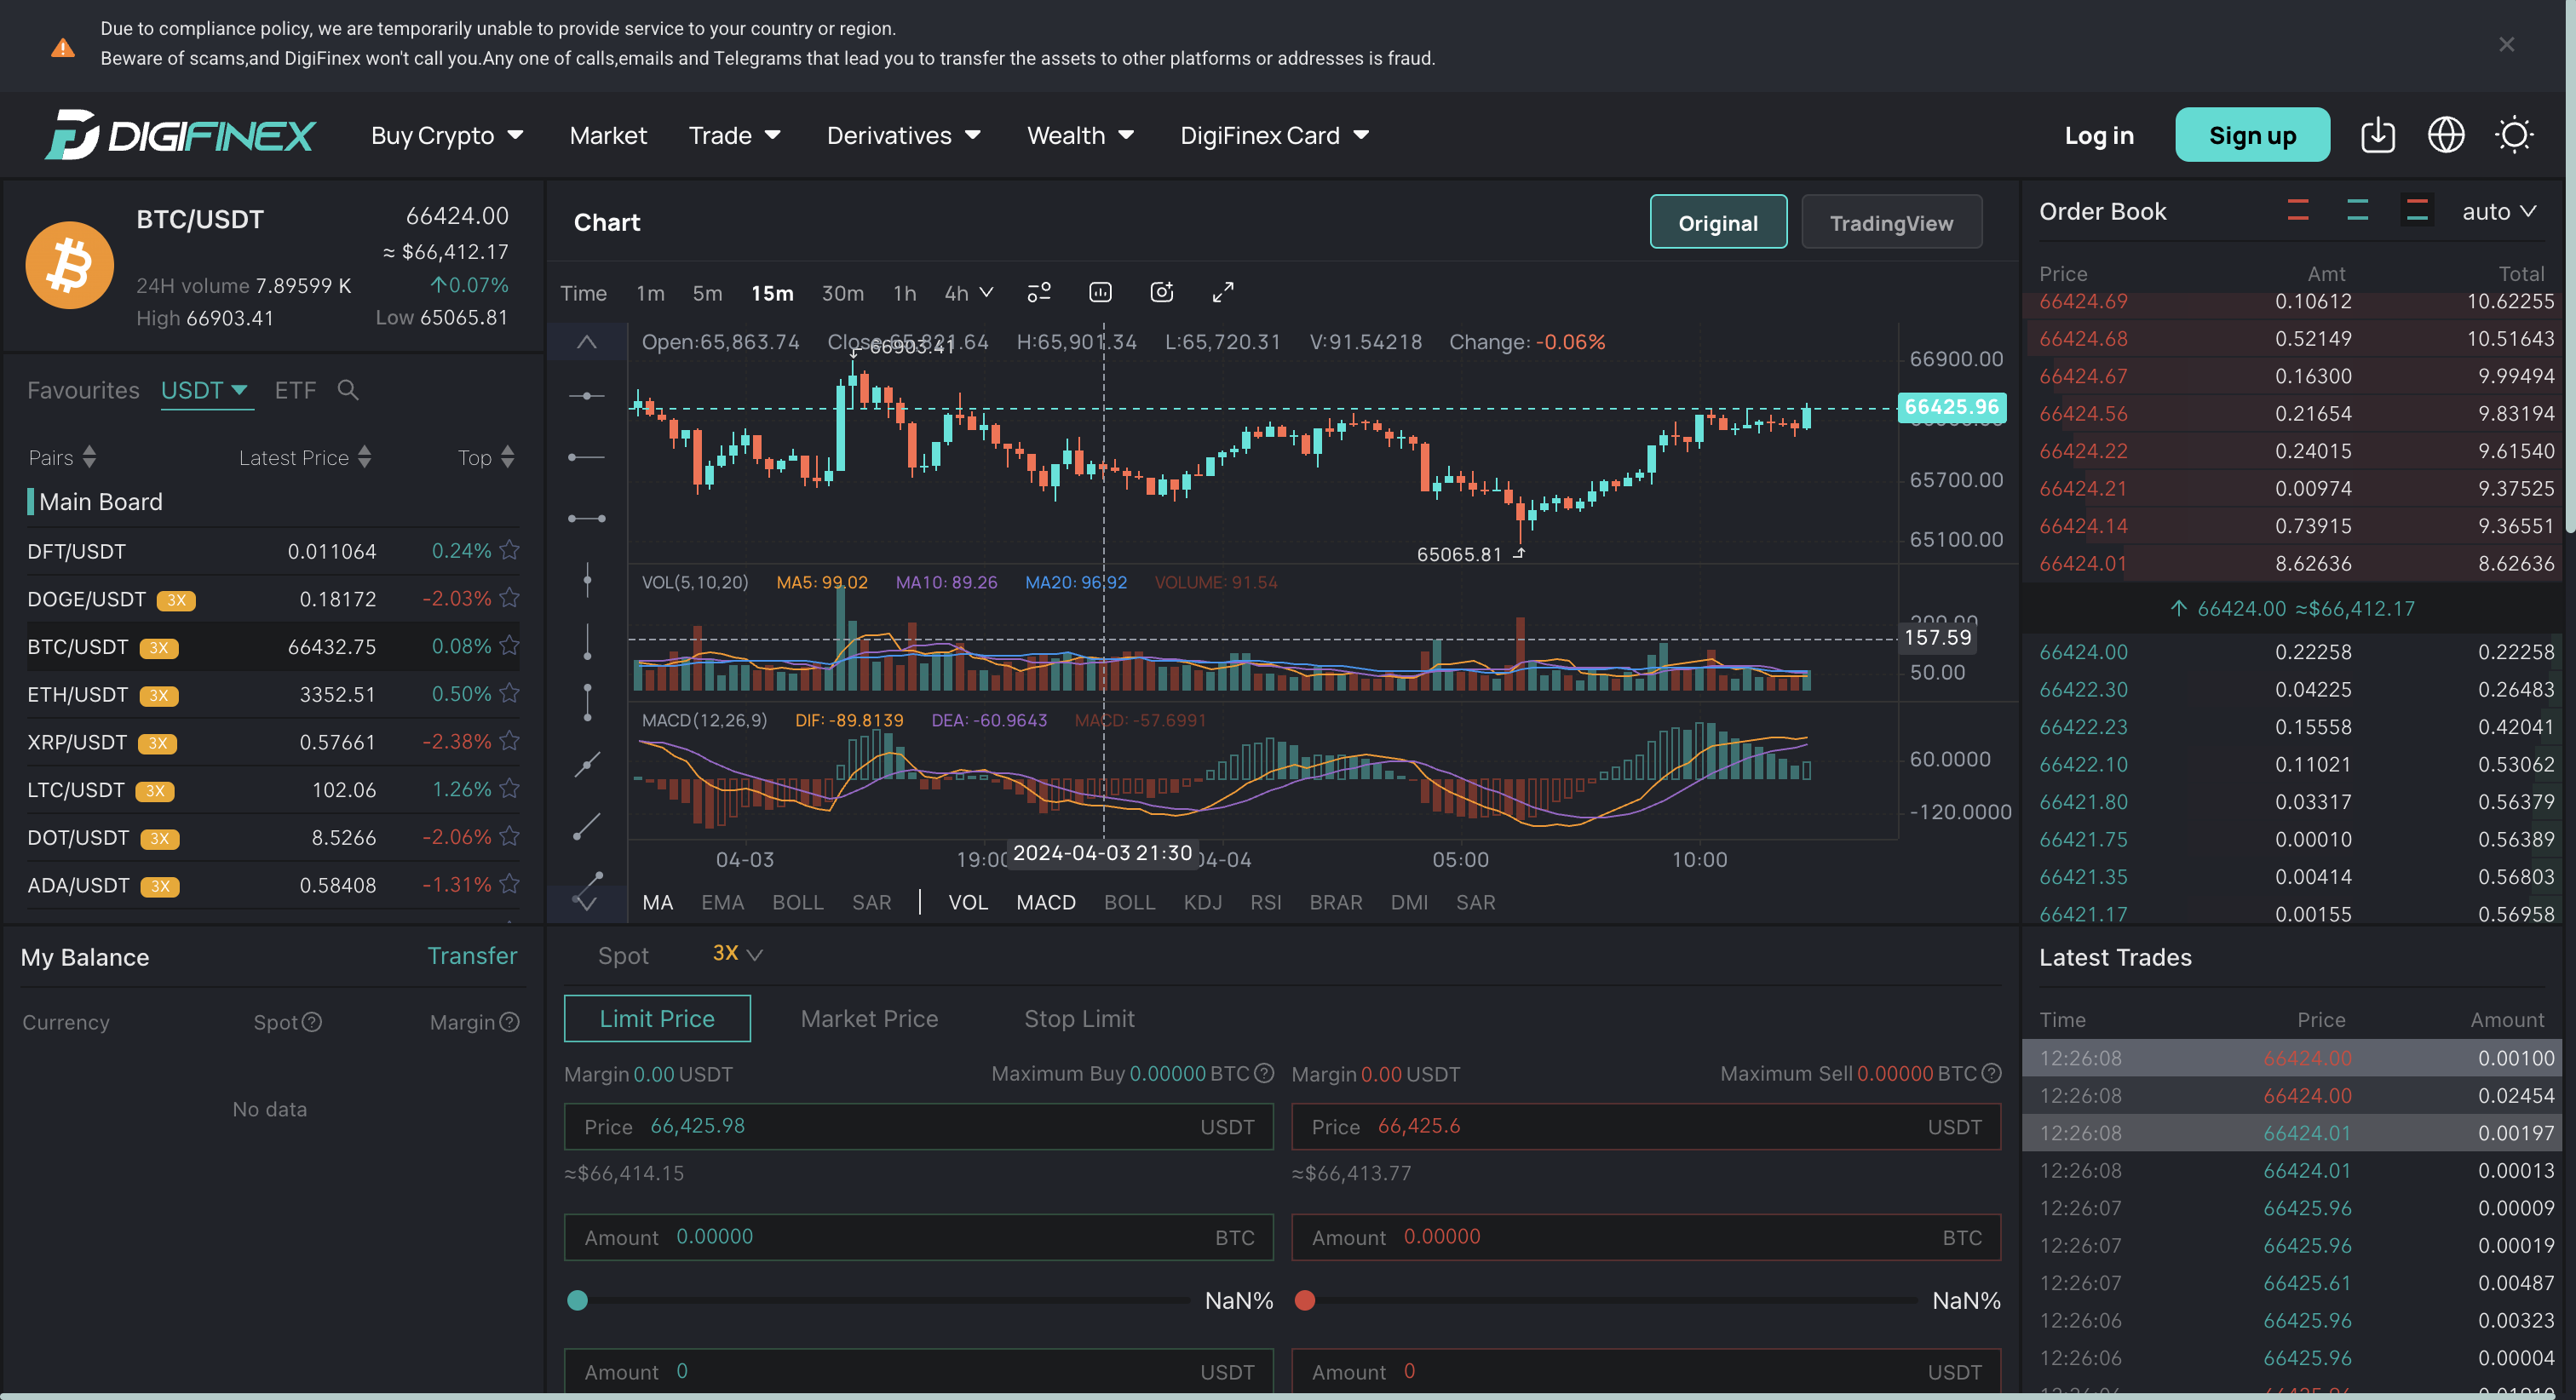
Task: Favourite the BTC/USDT pair star
Action: [x=509, y=646]
